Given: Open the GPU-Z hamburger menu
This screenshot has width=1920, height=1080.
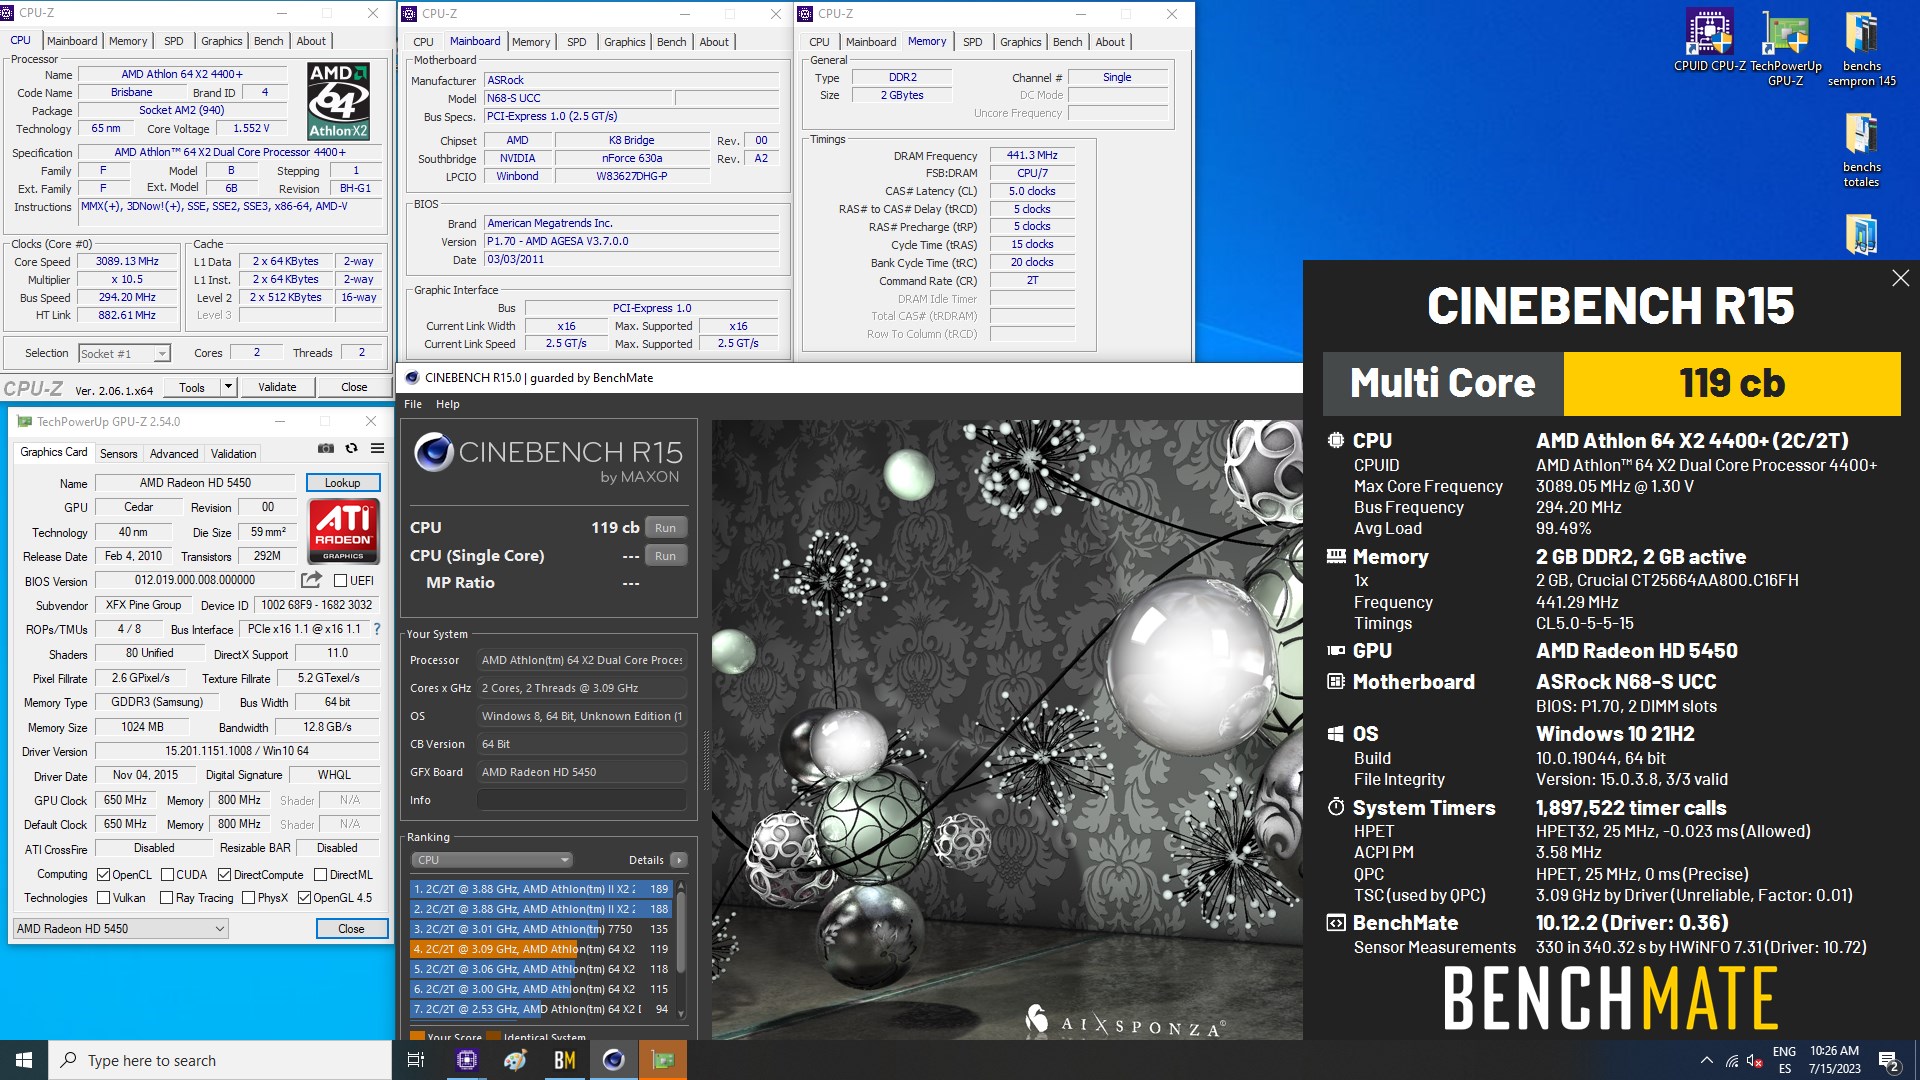Looking at the screenshot, I should tap(378, 449).
